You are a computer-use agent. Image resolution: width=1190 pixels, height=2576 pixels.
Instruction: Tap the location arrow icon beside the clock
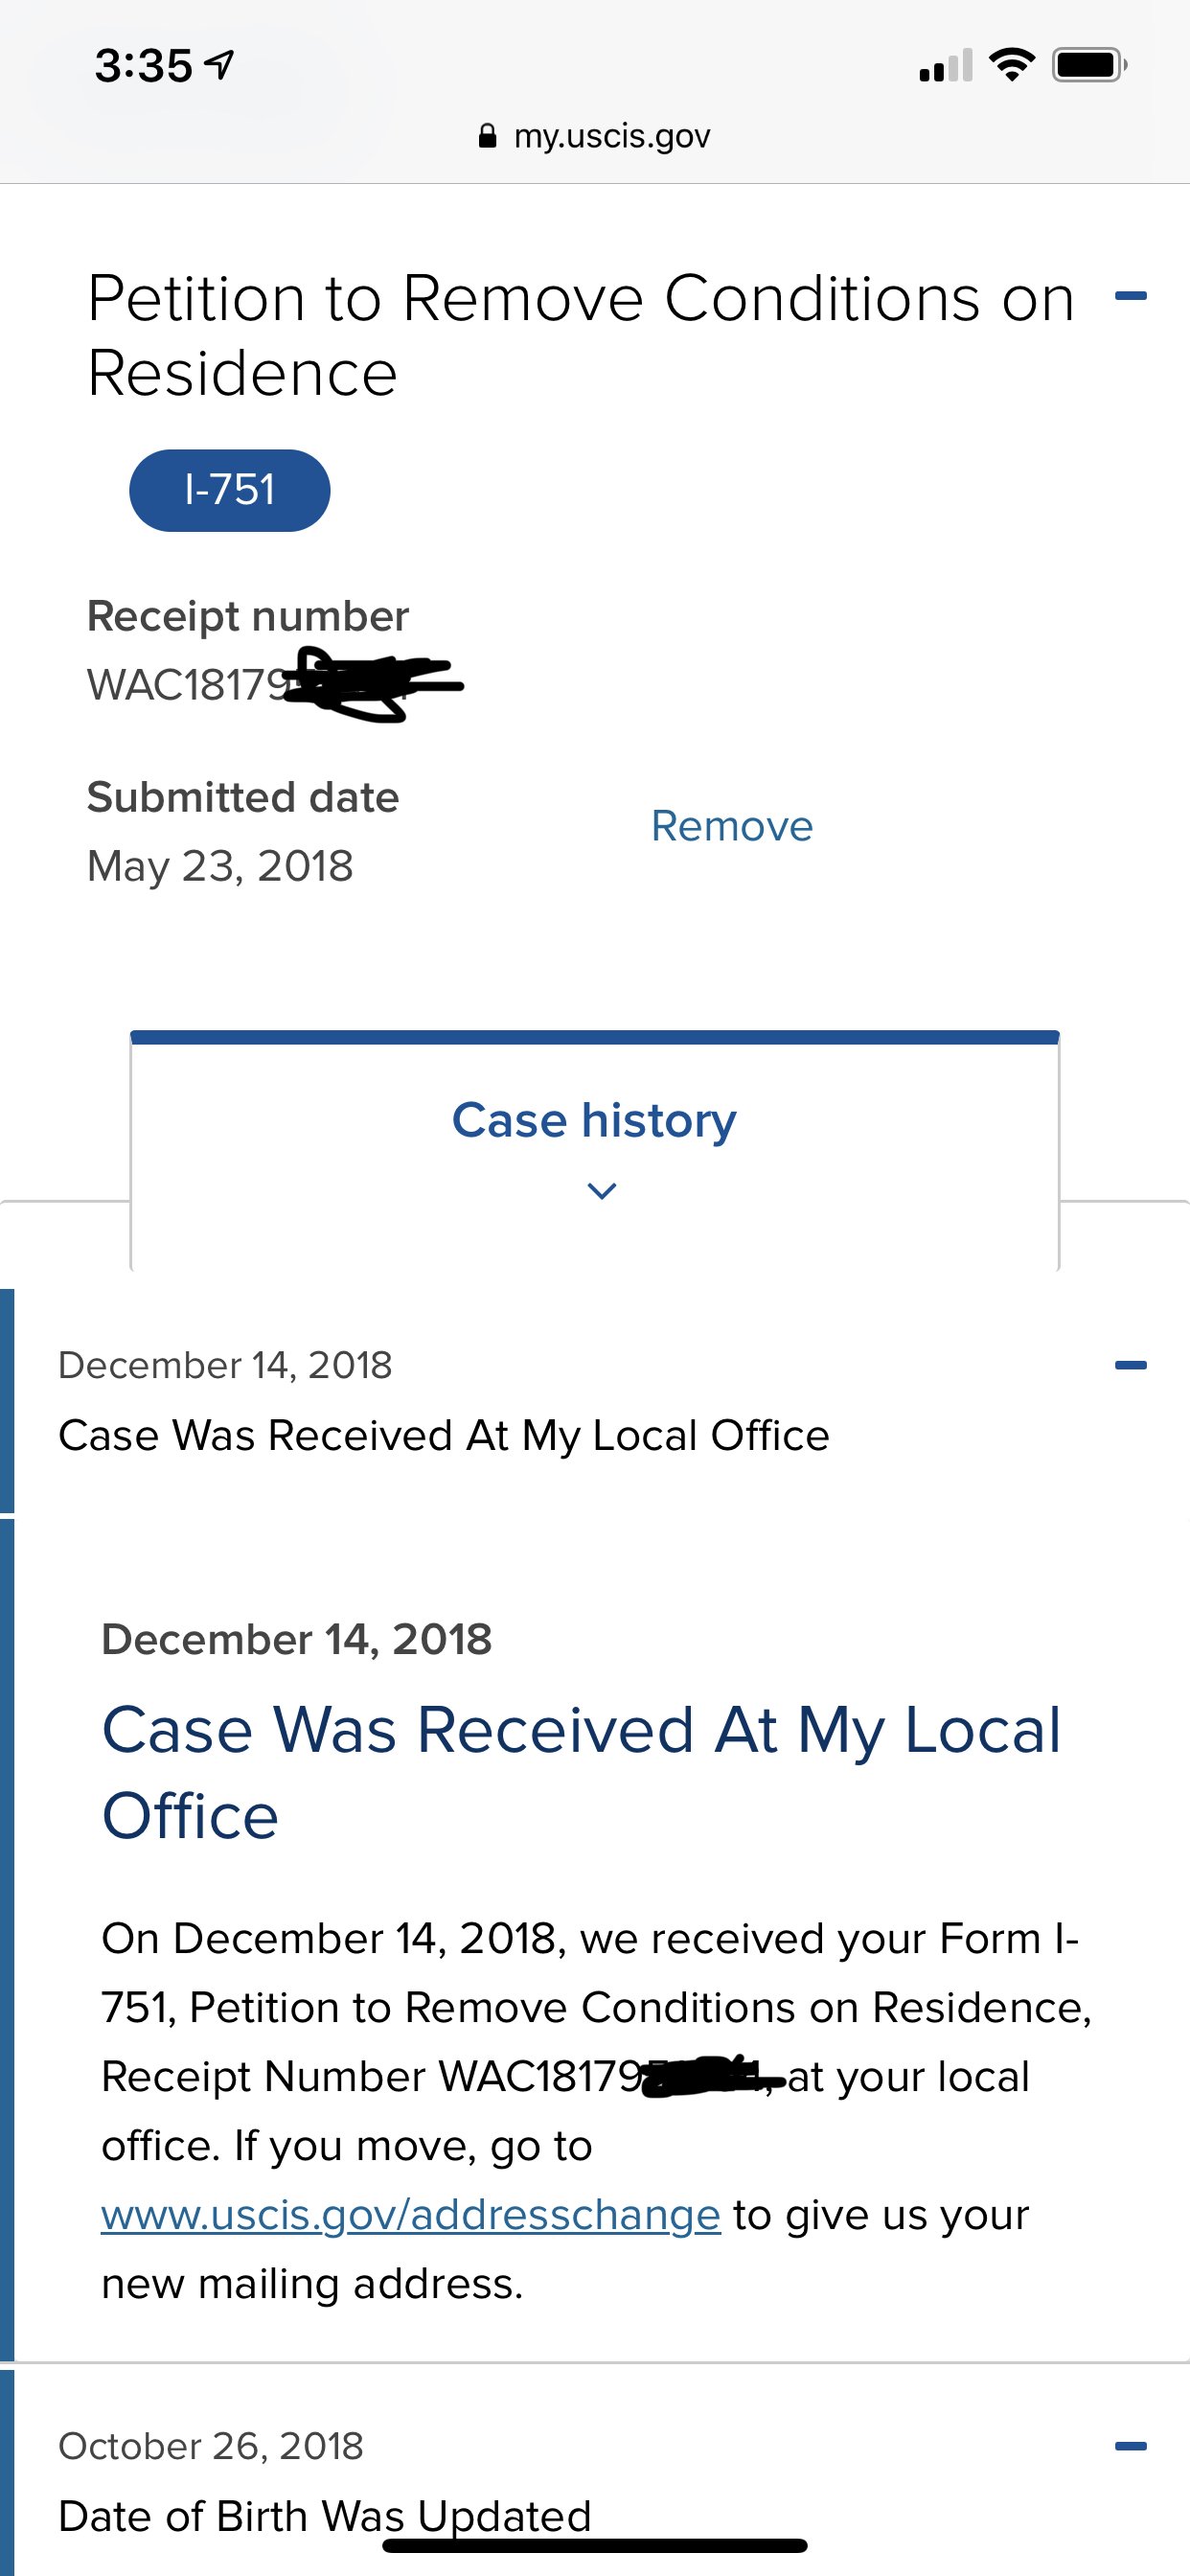pos(219,65)
